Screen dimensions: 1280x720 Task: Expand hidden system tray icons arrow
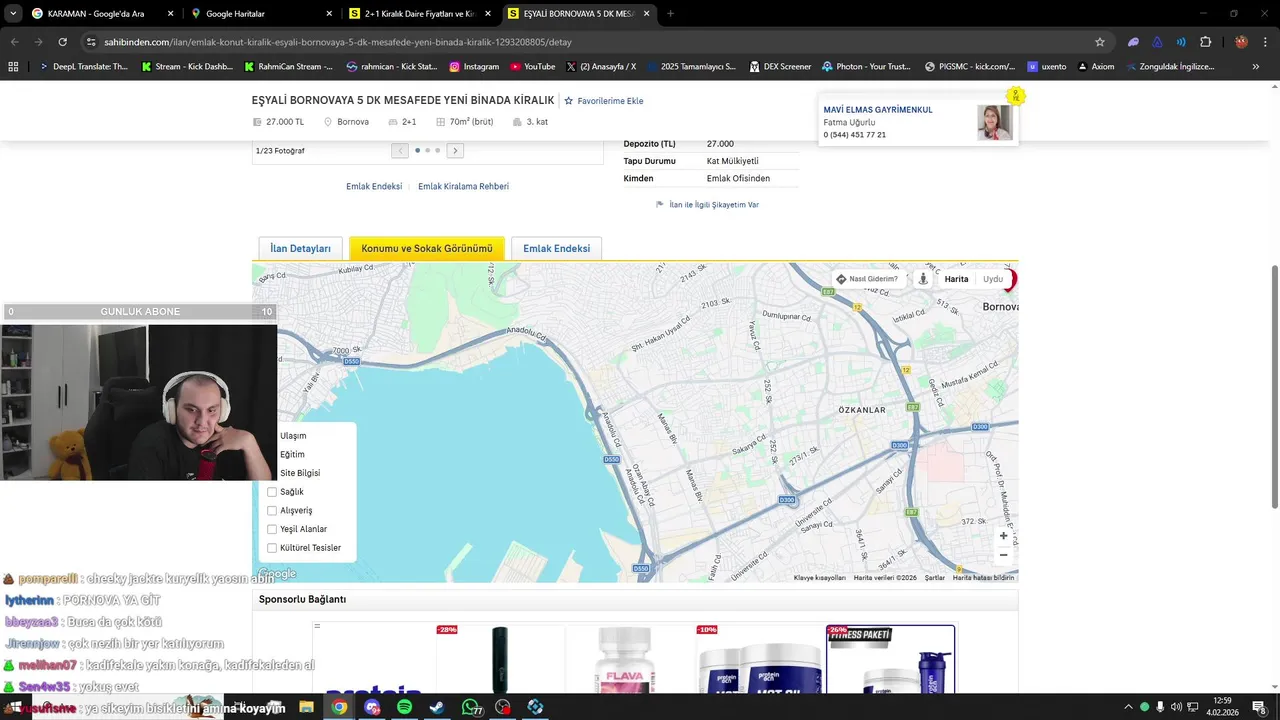click(1128, 707)
